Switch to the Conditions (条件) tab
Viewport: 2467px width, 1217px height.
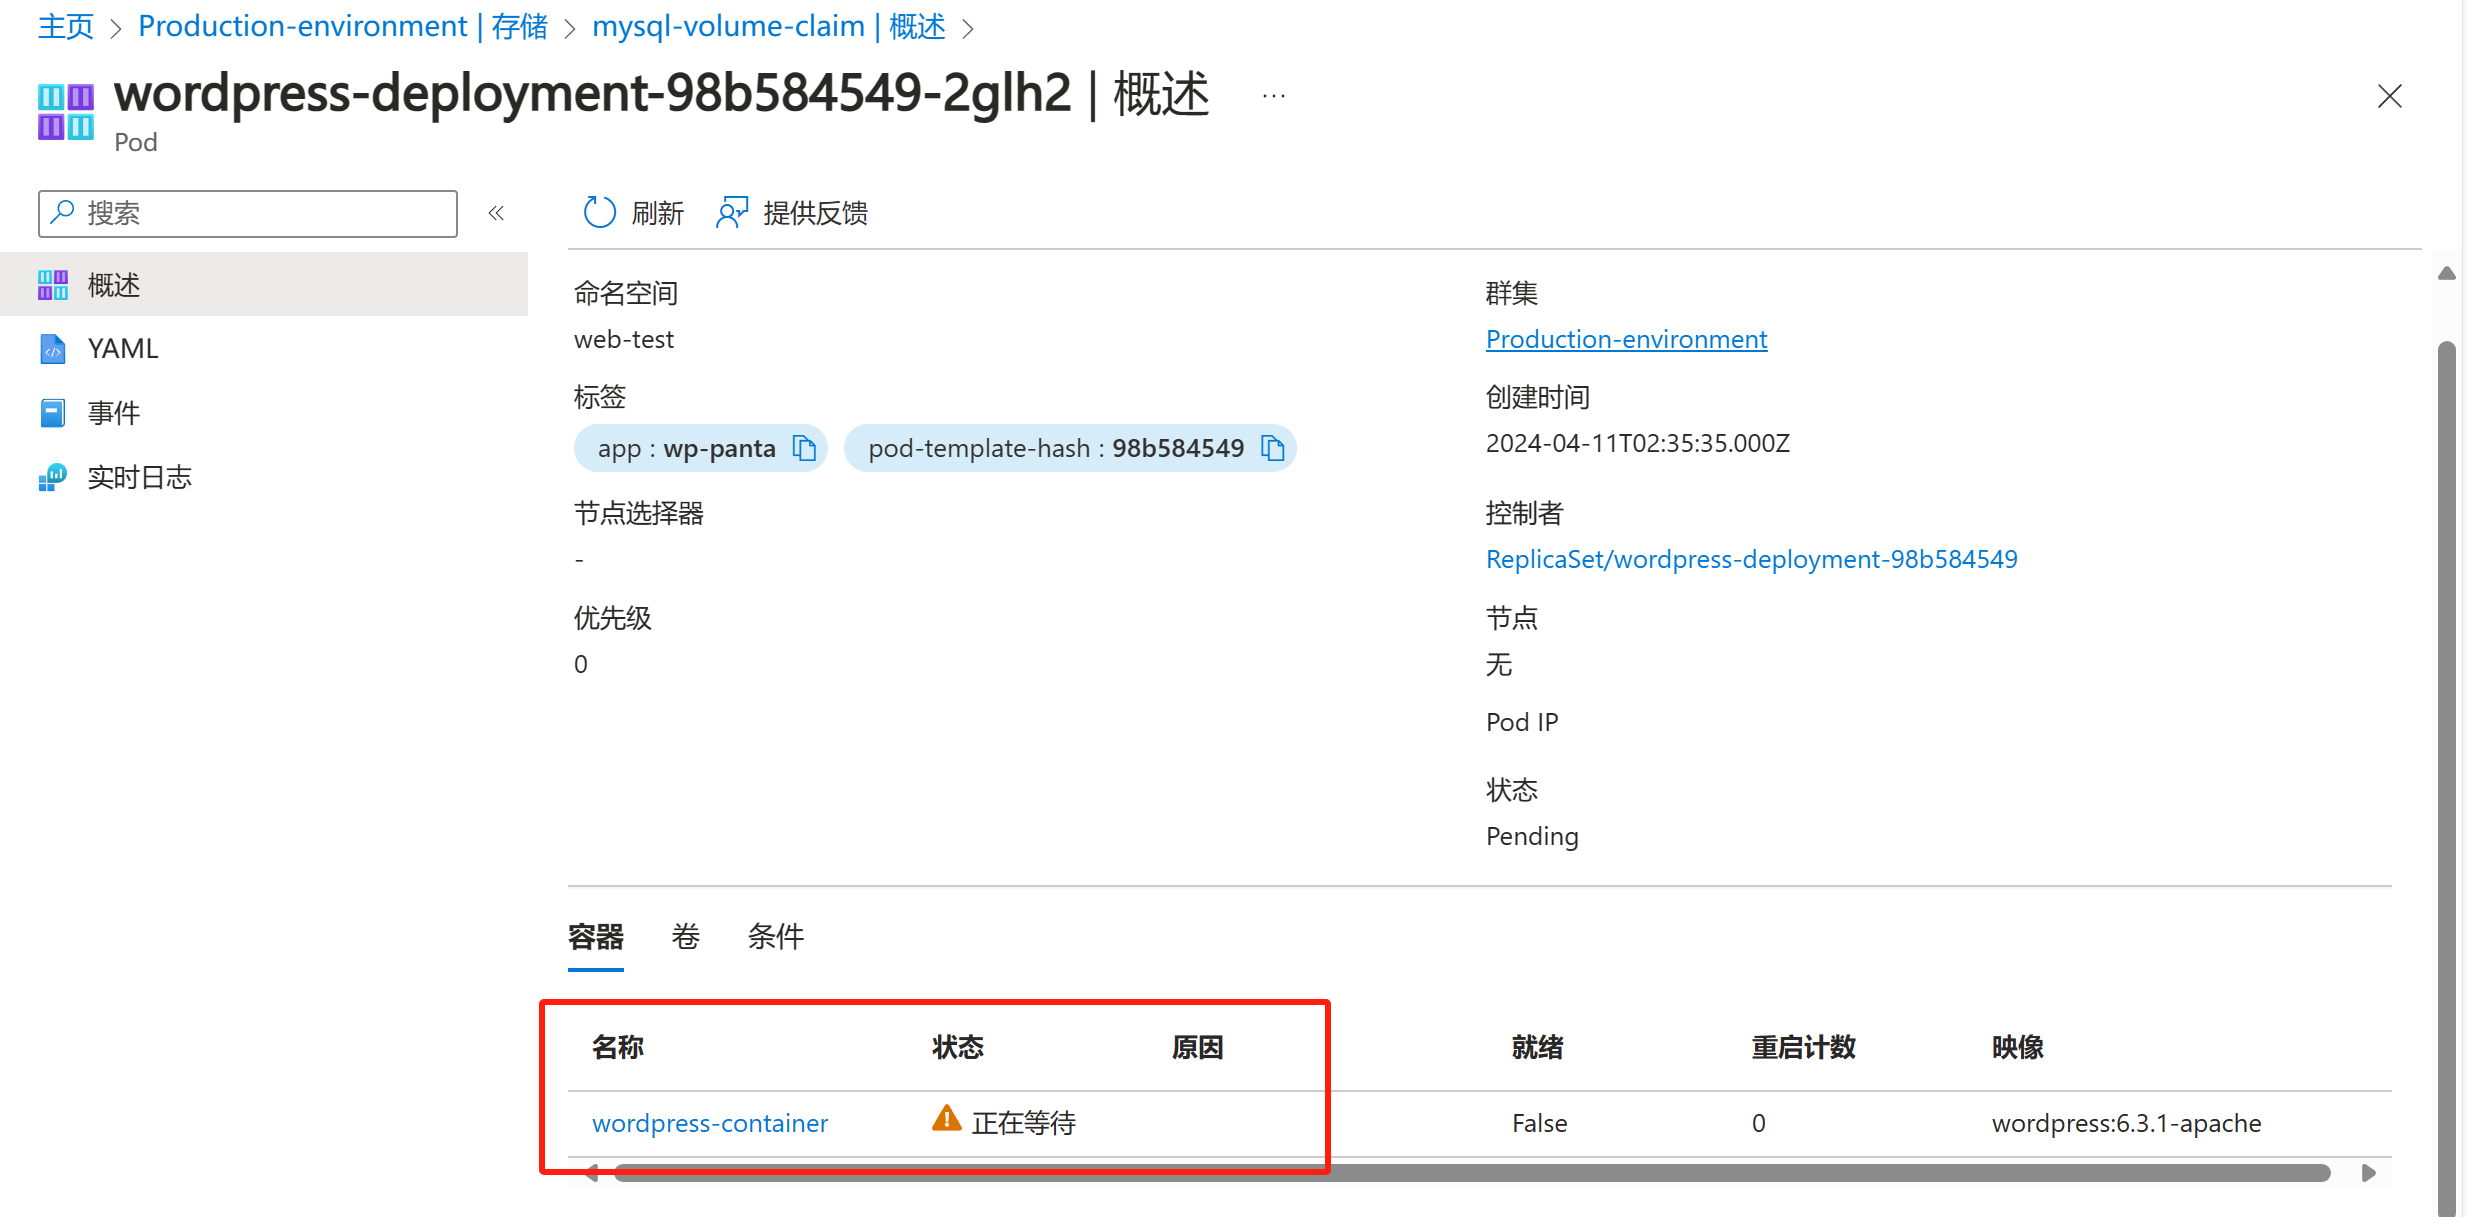click(x=775, y=936)
